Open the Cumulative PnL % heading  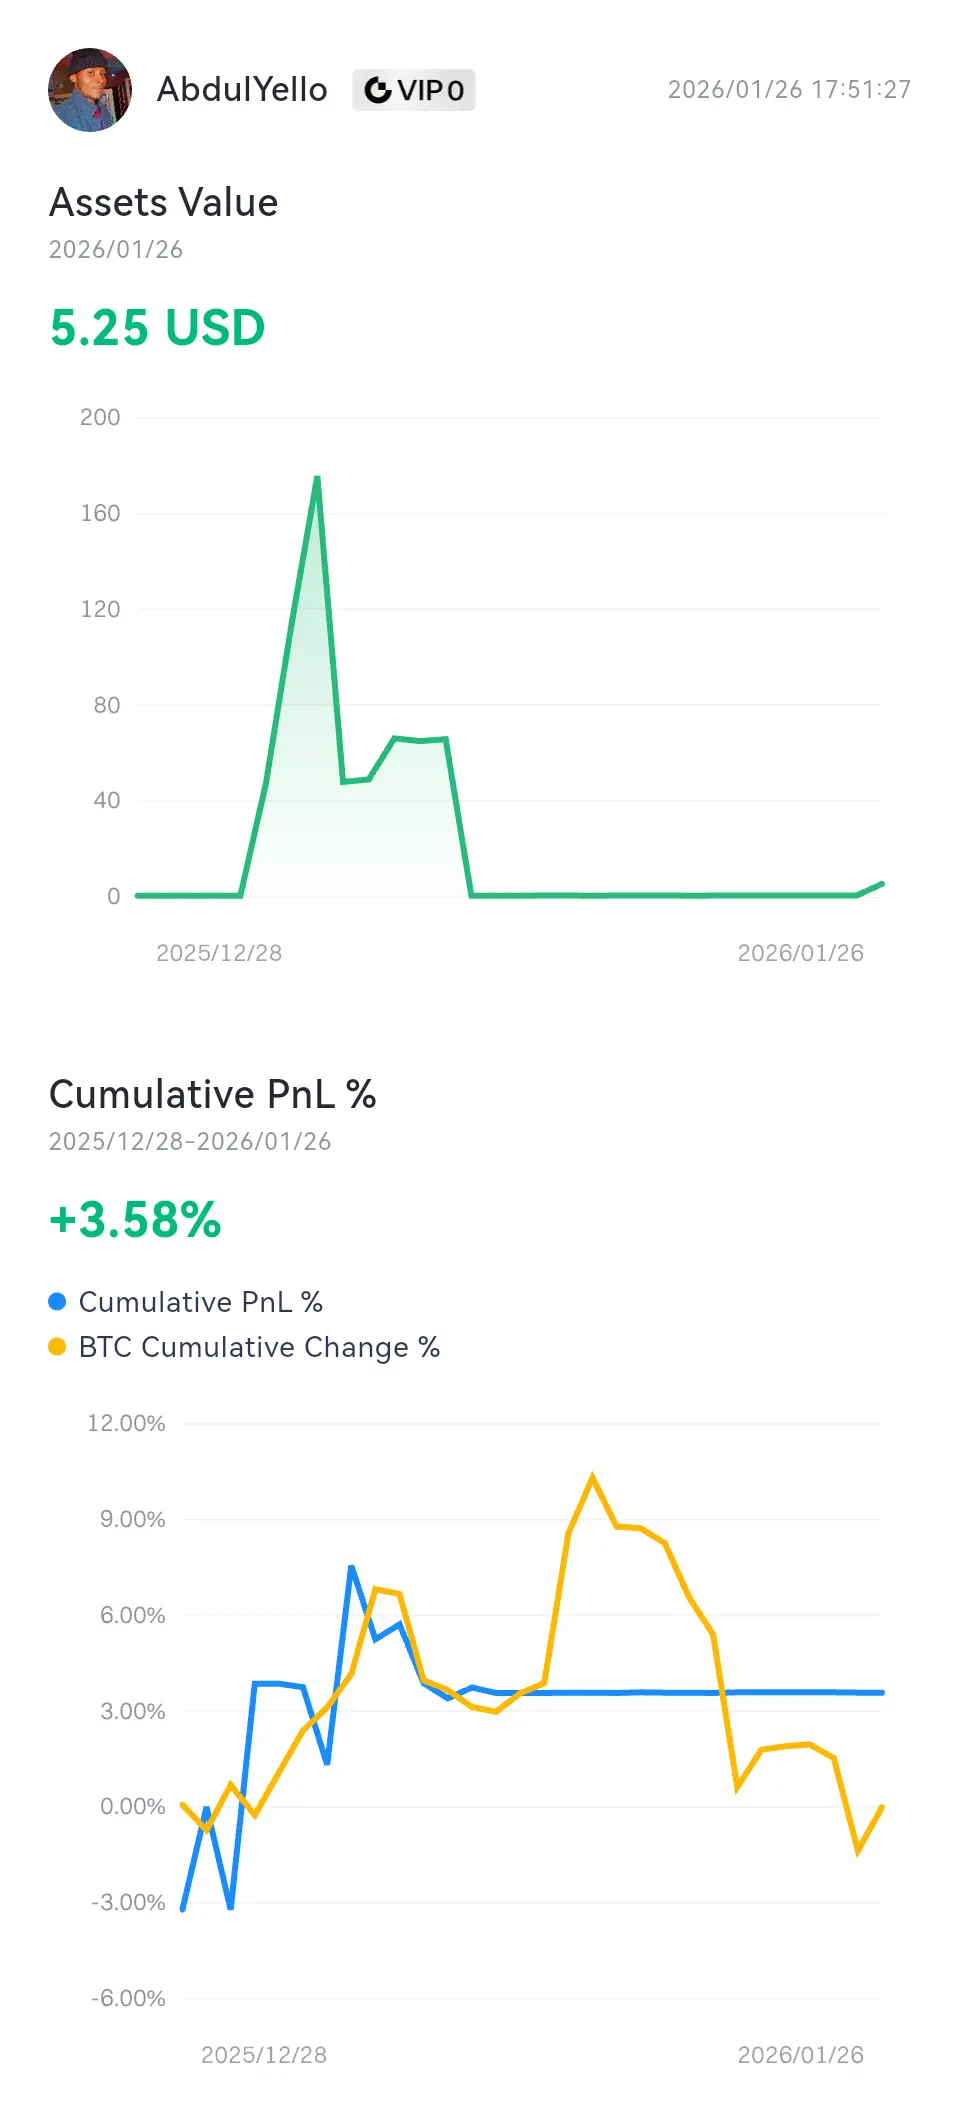click(x=213, y=1094)
